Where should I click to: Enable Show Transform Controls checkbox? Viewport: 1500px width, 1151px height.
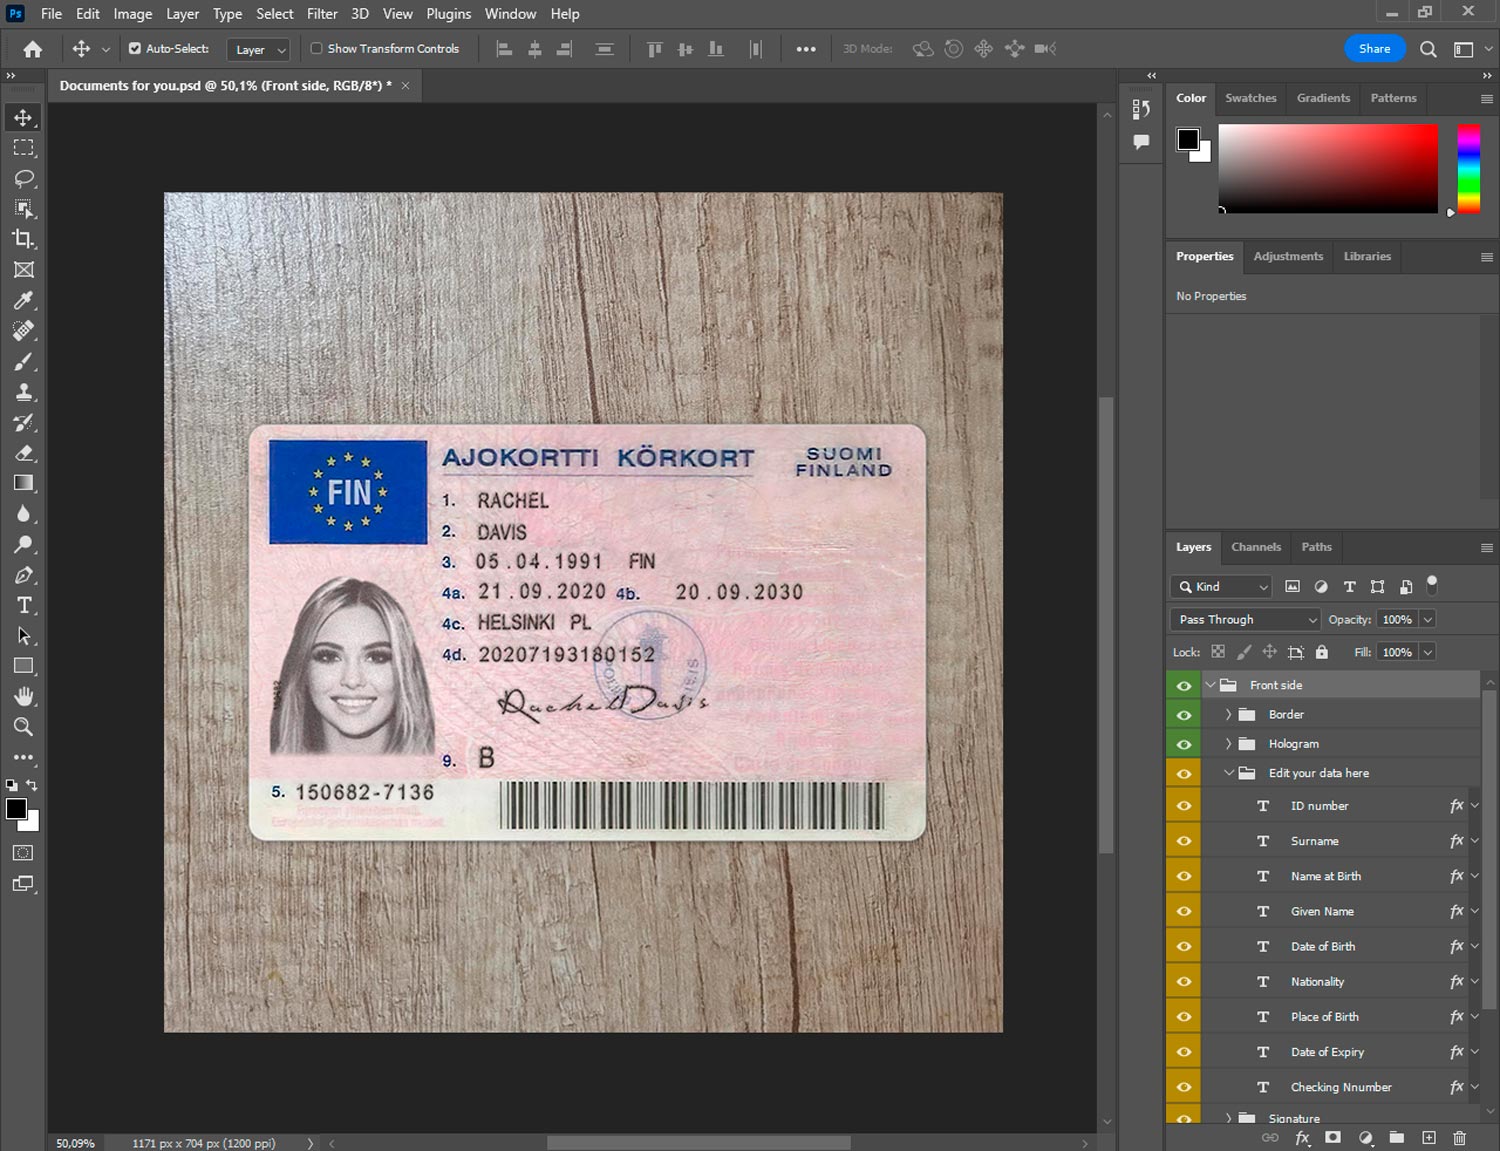point(316,48)
